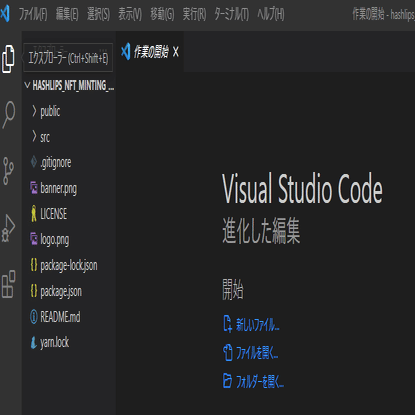Expand the src folder chevron
The width and height of the screenshot is (415, 415).
point(34,136)
